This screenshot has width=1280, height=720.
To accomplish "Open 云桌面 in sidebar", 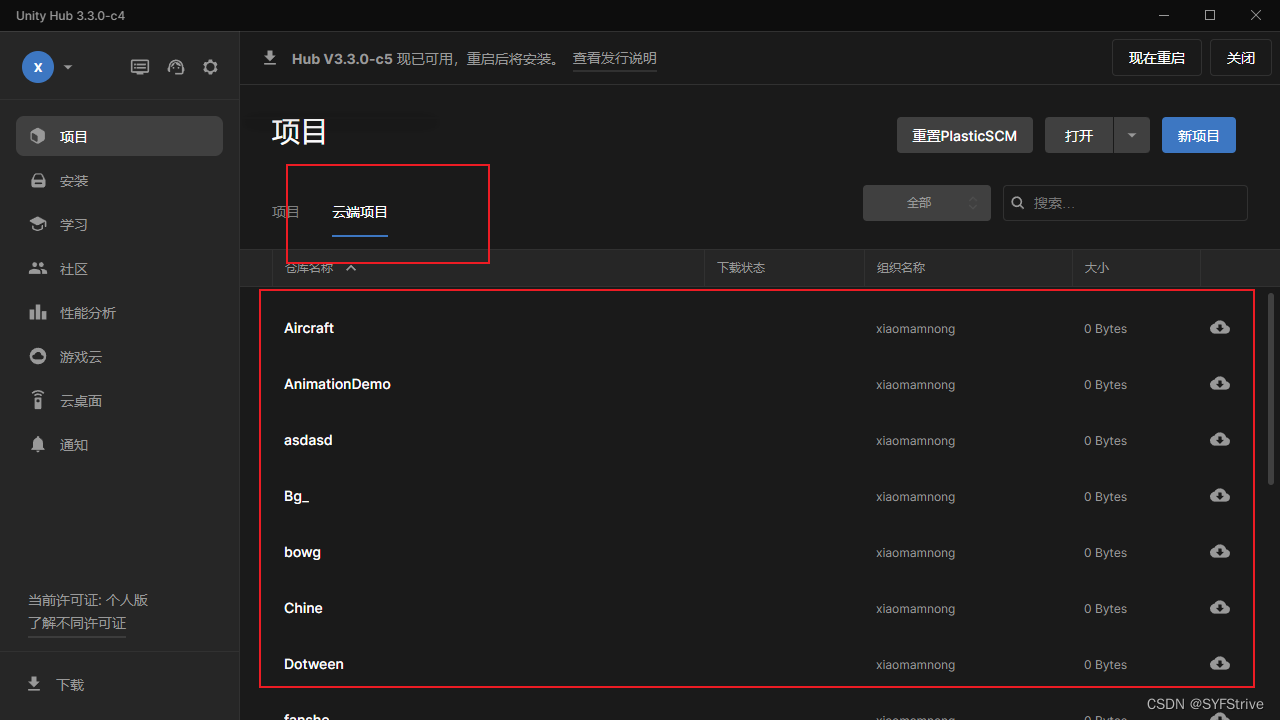I will [x=119, y=401].
